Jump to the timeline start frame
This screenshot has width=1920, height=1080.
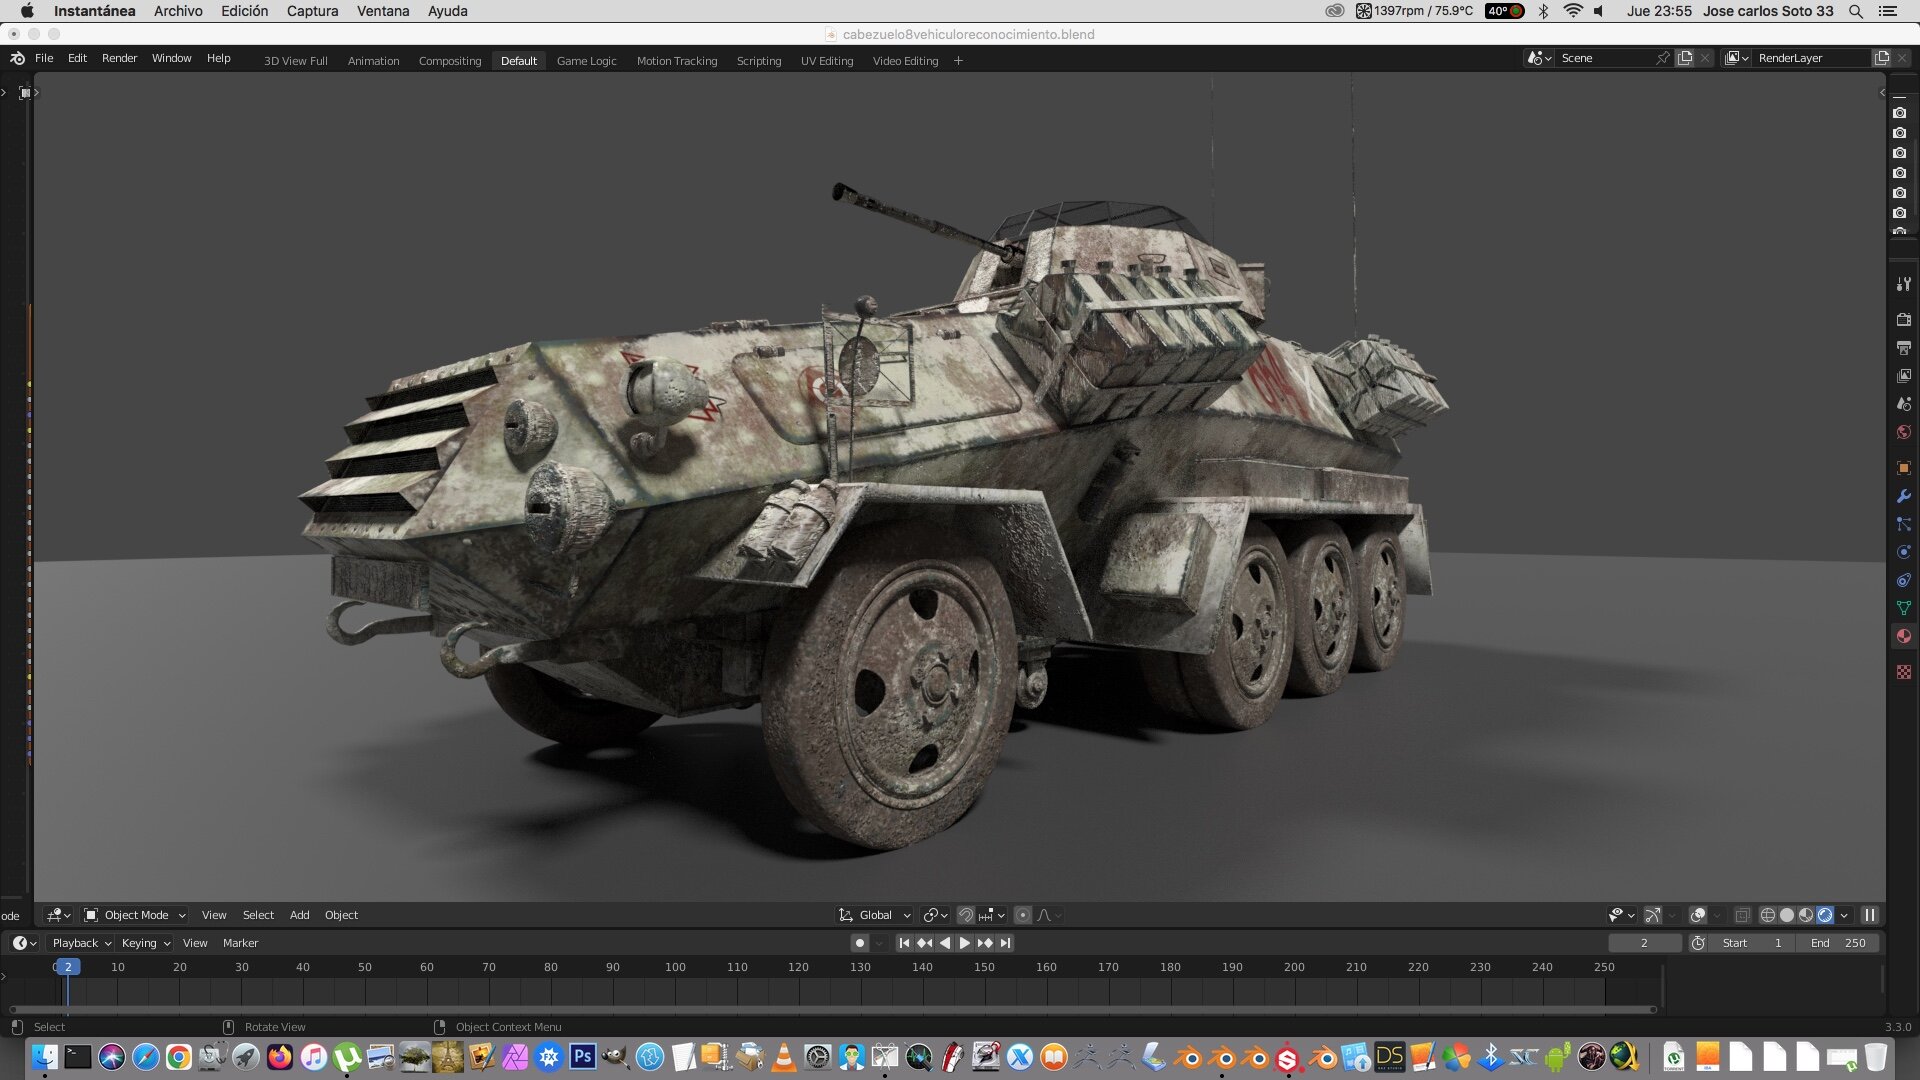(x=904, y=943)
